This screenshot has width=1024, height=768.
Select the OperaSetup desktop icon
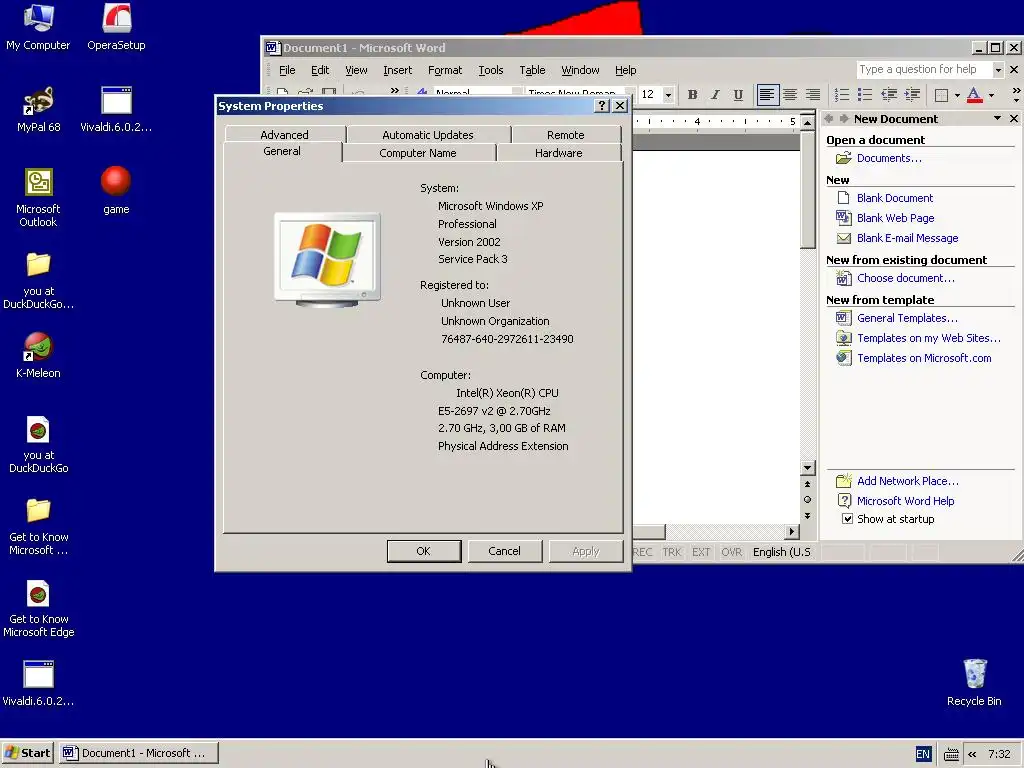(116, 27)
